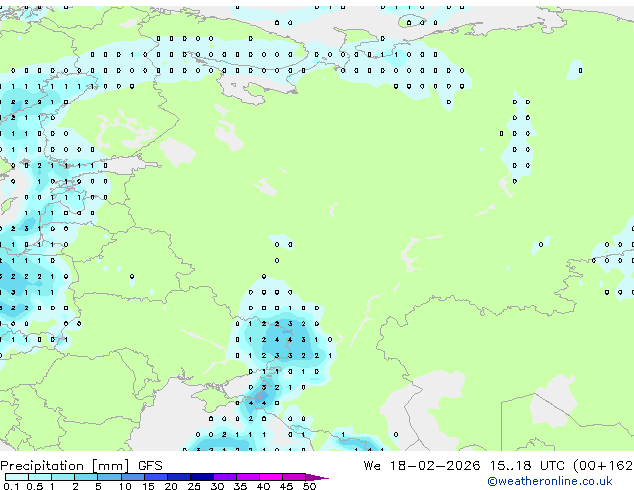634x490 pixels.
Task: Click the "50" legend scale label
Action: click(x=309, y=486)
